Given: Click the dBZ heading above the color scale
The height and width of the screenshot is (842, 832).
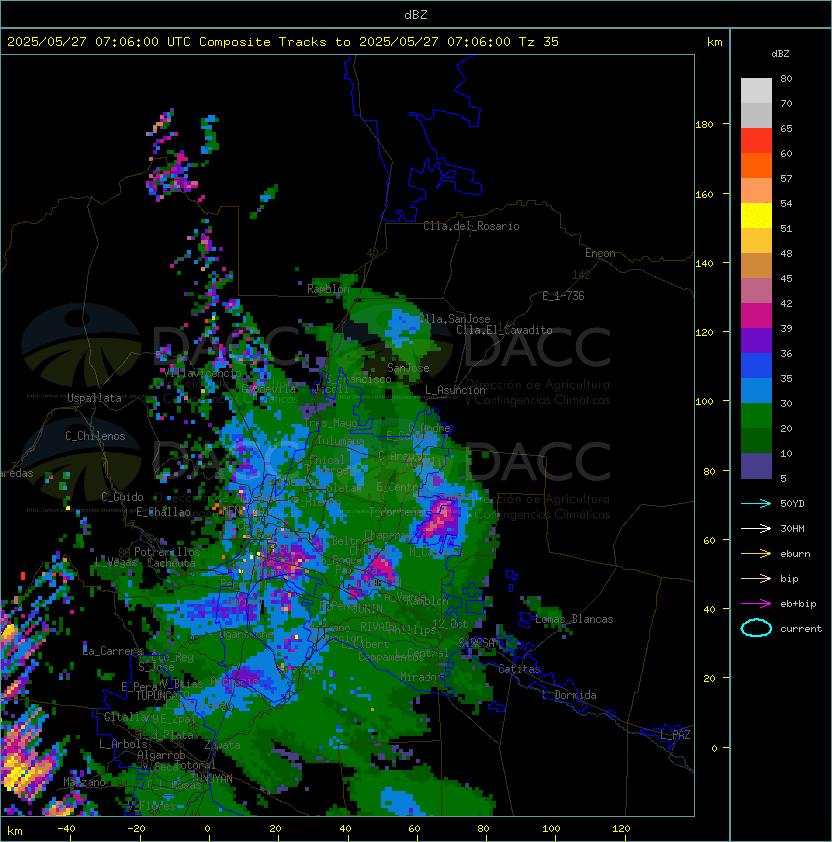Looking at the screenshot, I should [780, 54].
